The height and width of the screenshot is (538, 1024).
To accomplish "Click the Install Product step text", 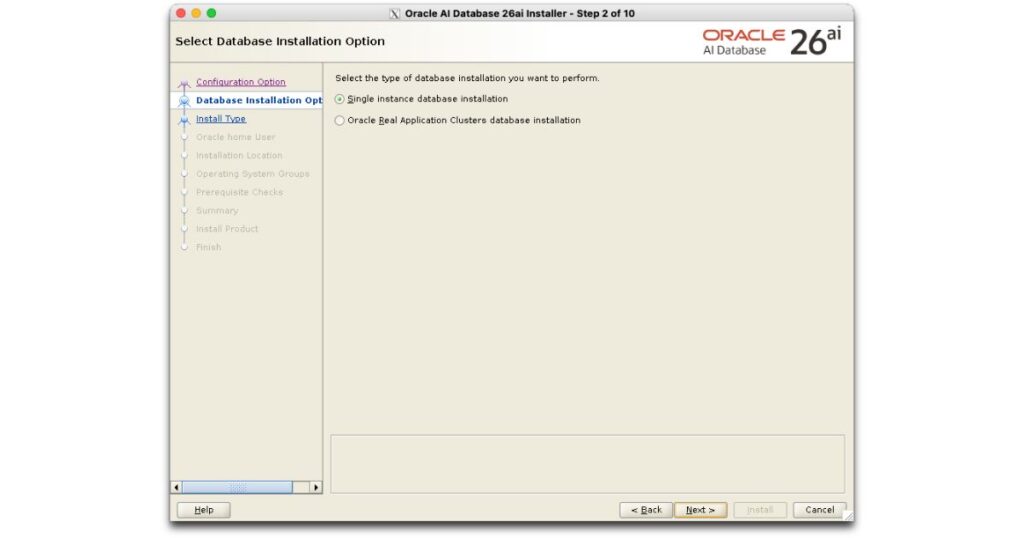I will 227,229.
